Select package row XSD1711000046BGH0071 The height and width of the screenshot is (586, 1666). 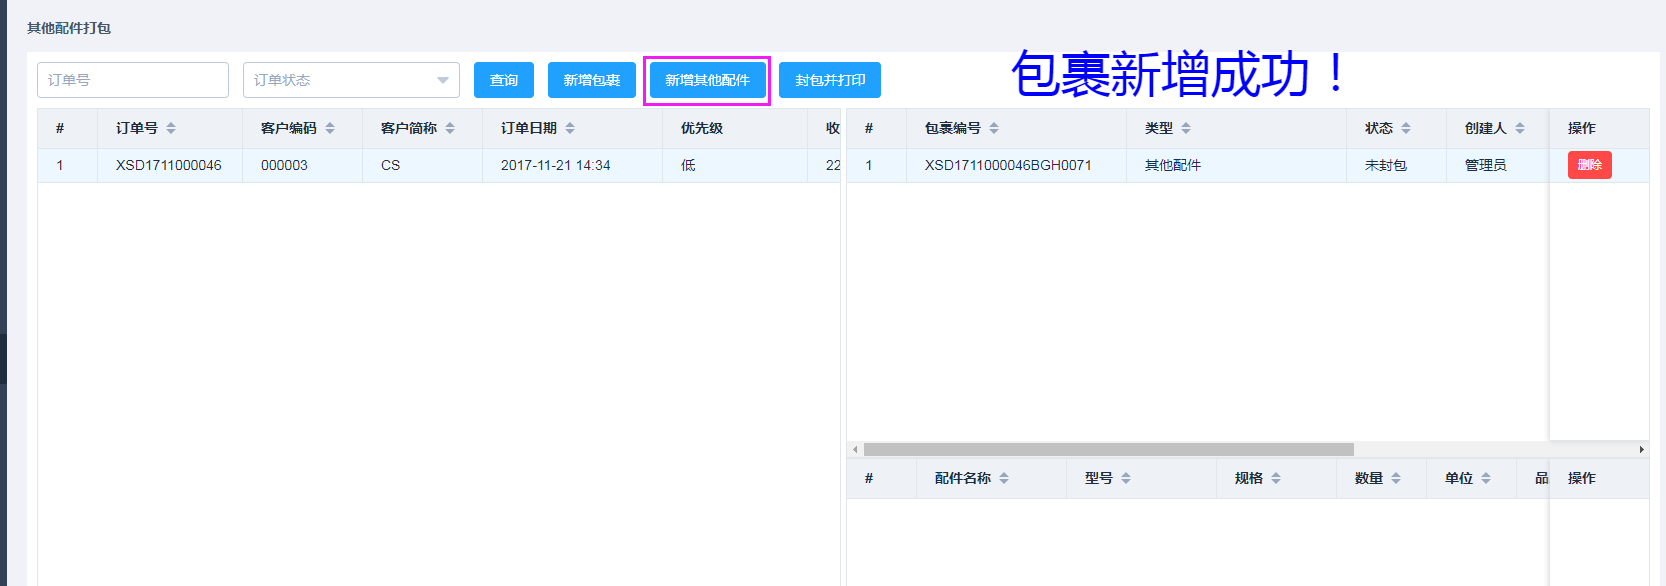click(x=1008, y=165)
